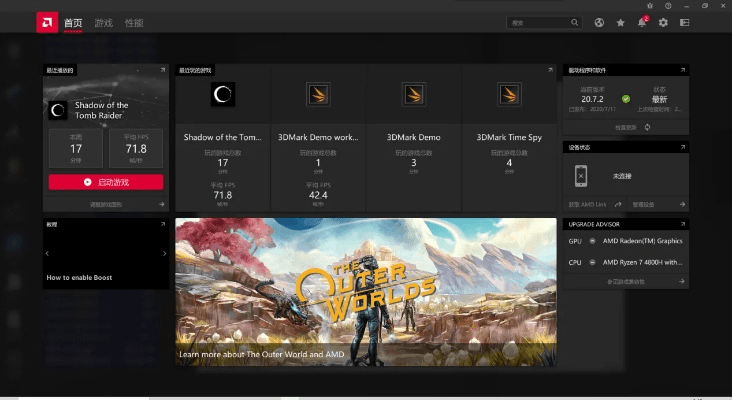
Task: Go to previous tutorial with left chevron
Action: (x=48, y=253)
